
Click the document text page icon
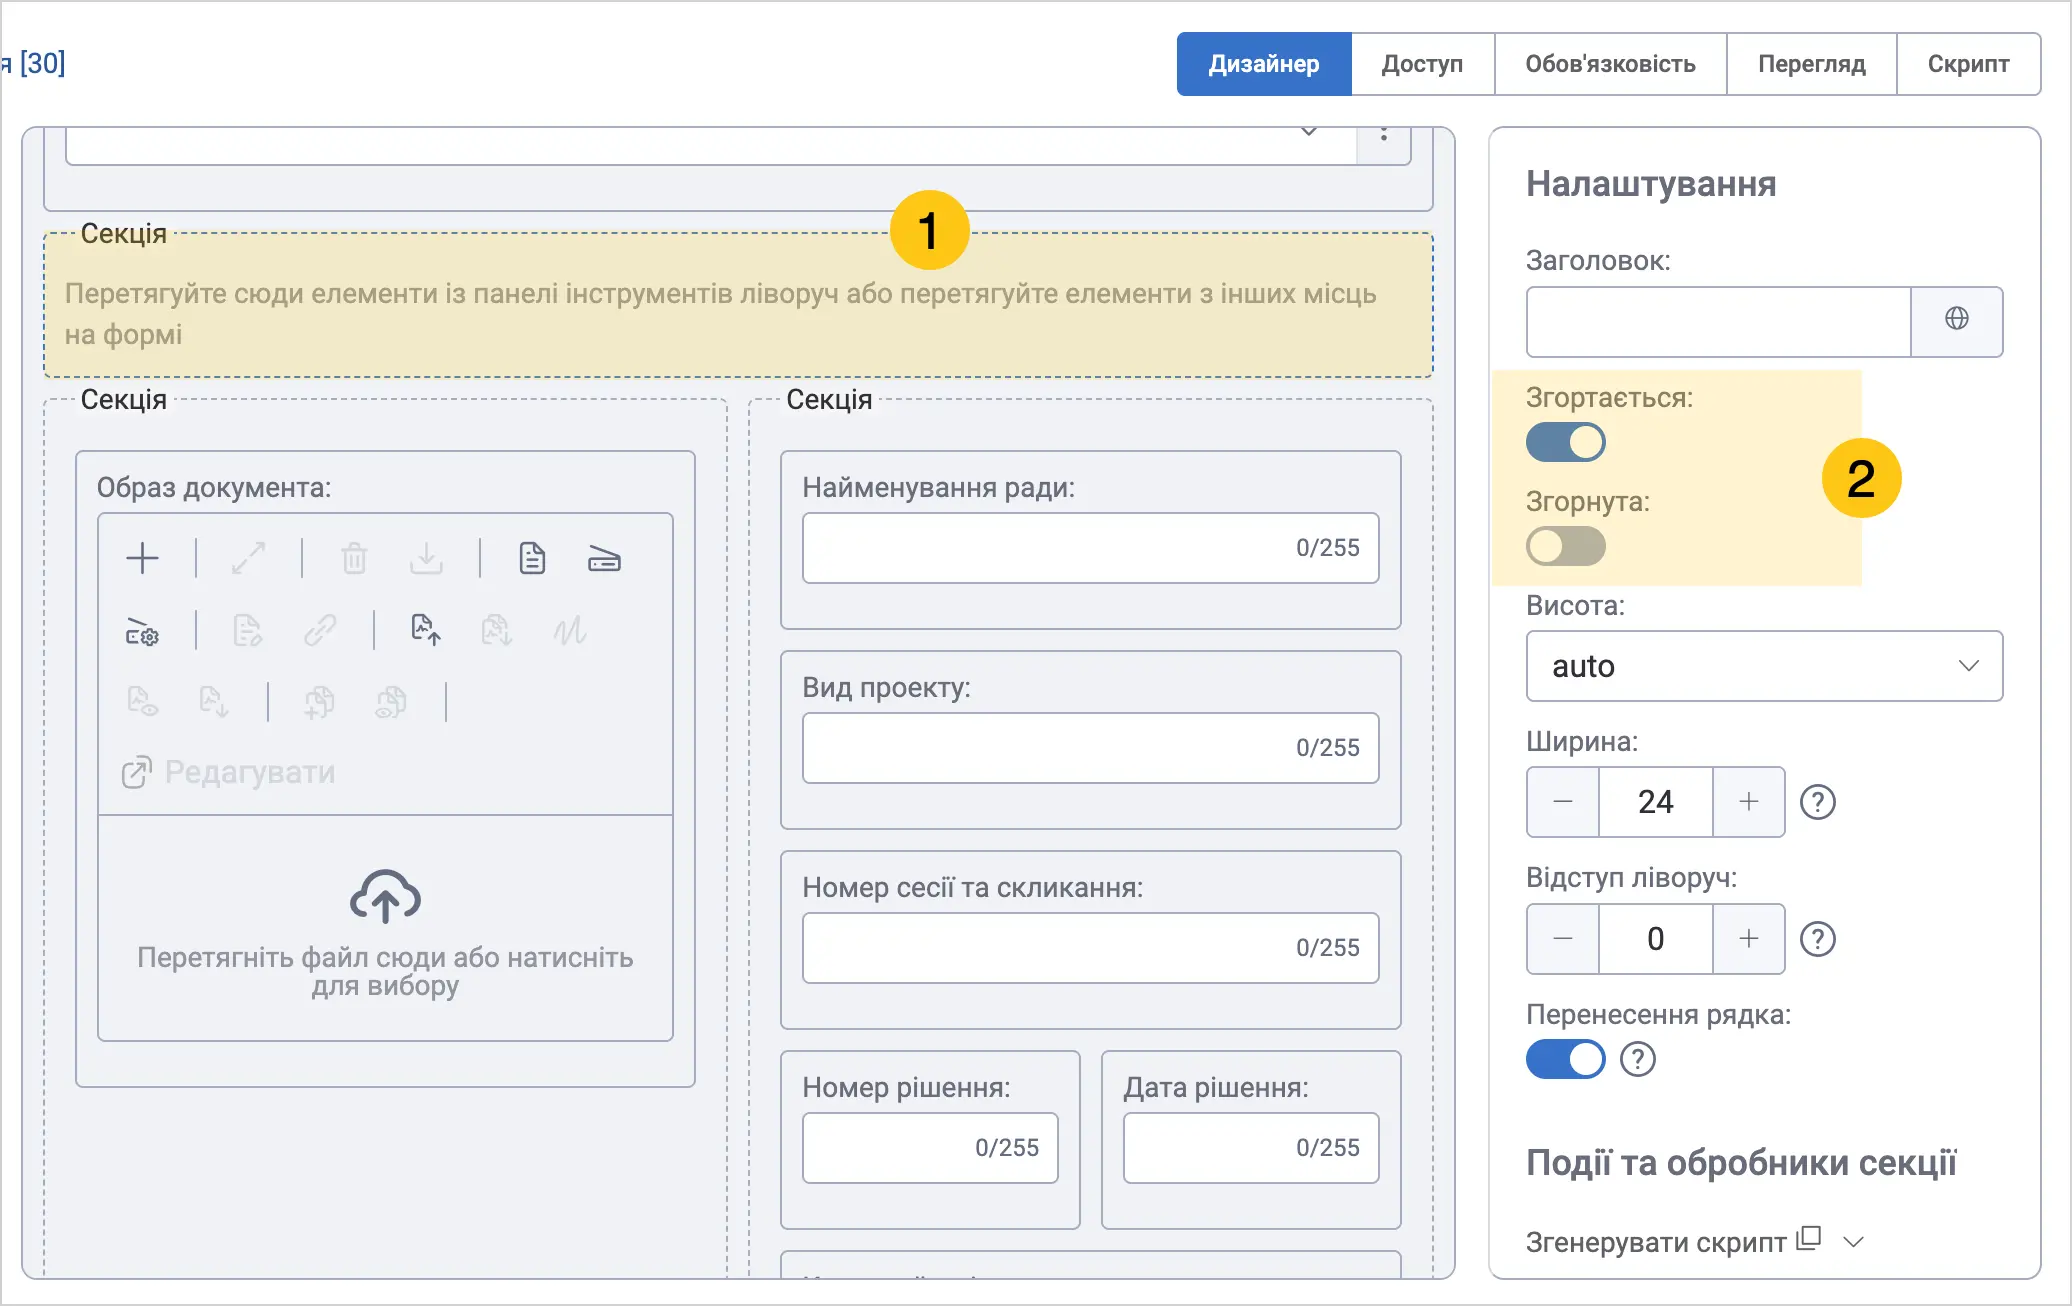pos(532,558)
